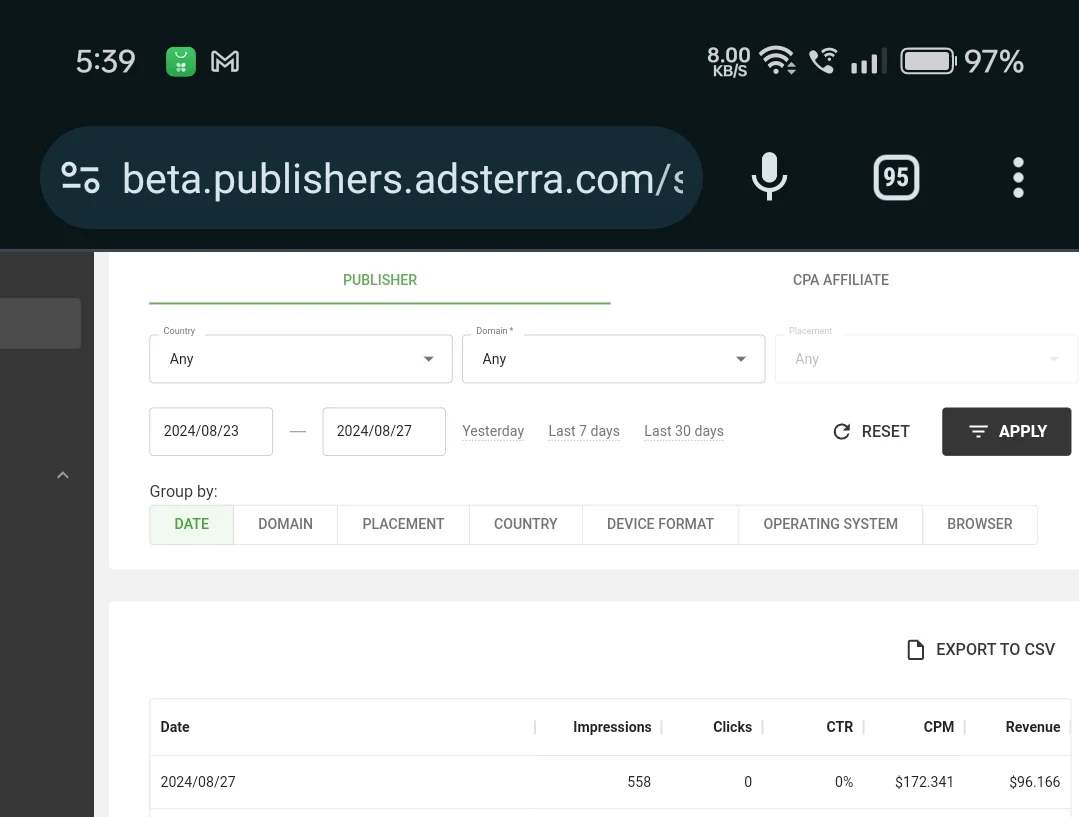Tap the microphone voice search icon
This screenshot has width=1079, height=817.
click(769, 177)
